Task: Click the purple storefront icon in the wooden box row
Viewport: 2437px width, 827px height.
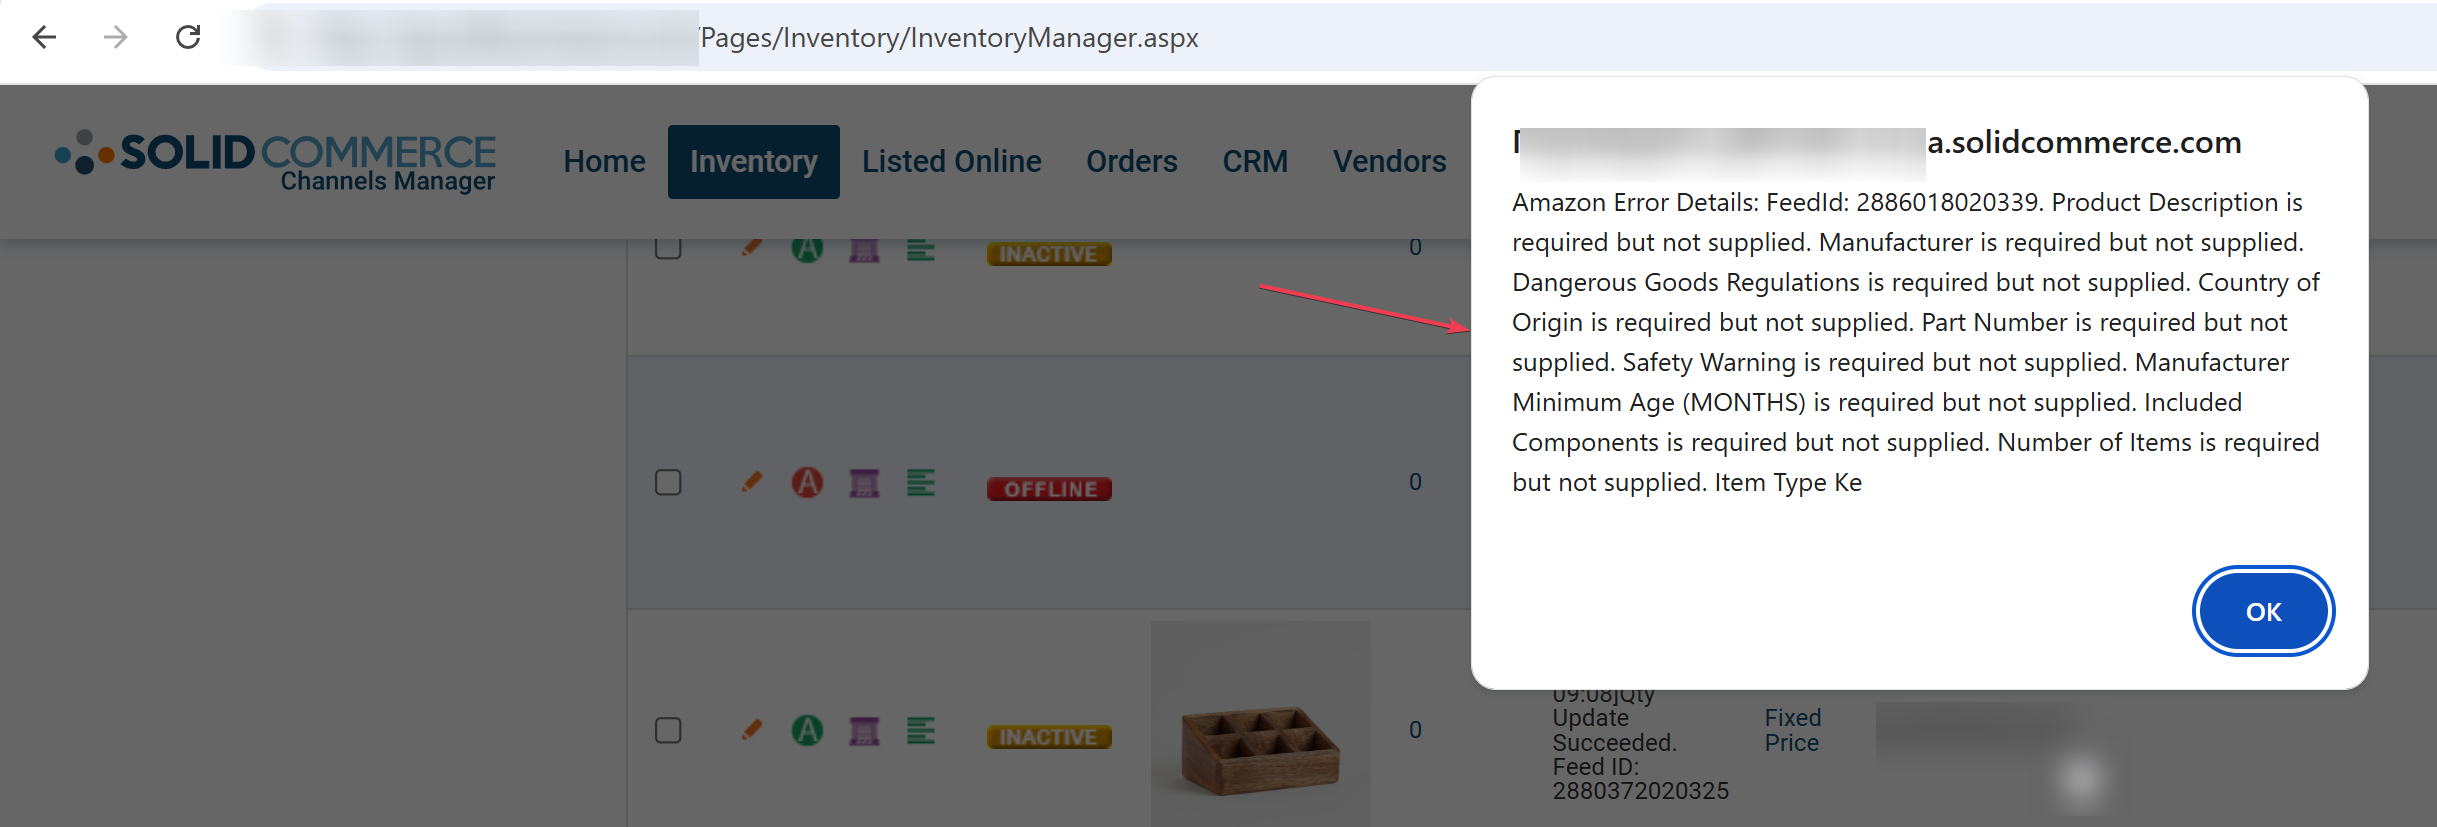Action: (864, 732)
